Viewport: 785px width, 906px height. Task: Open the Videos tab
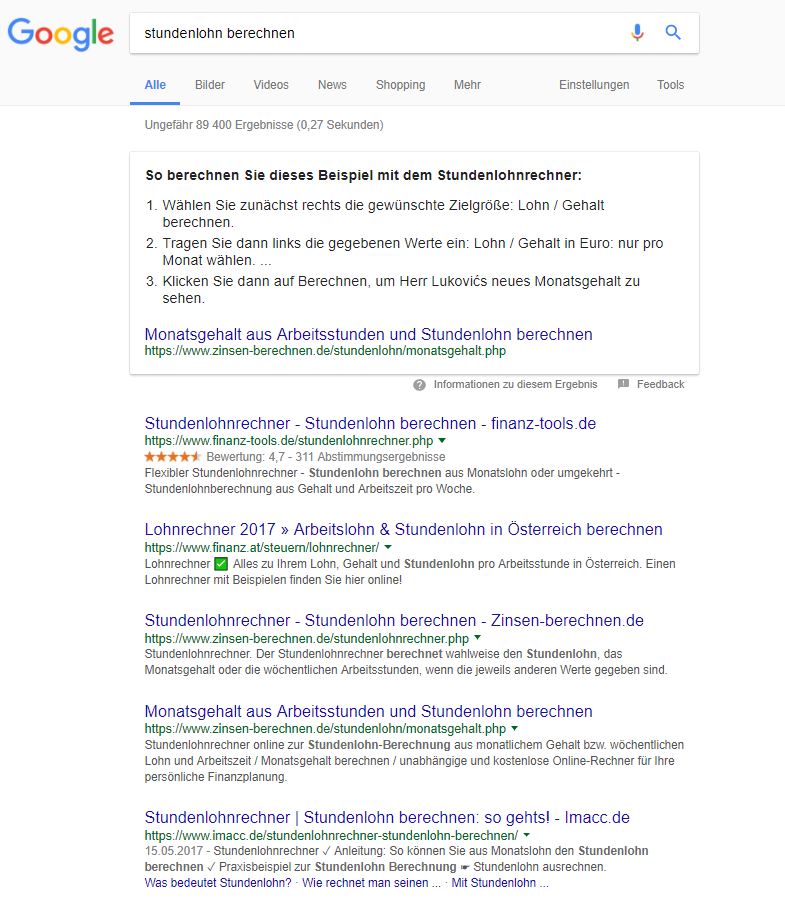(x=271, y=85)
